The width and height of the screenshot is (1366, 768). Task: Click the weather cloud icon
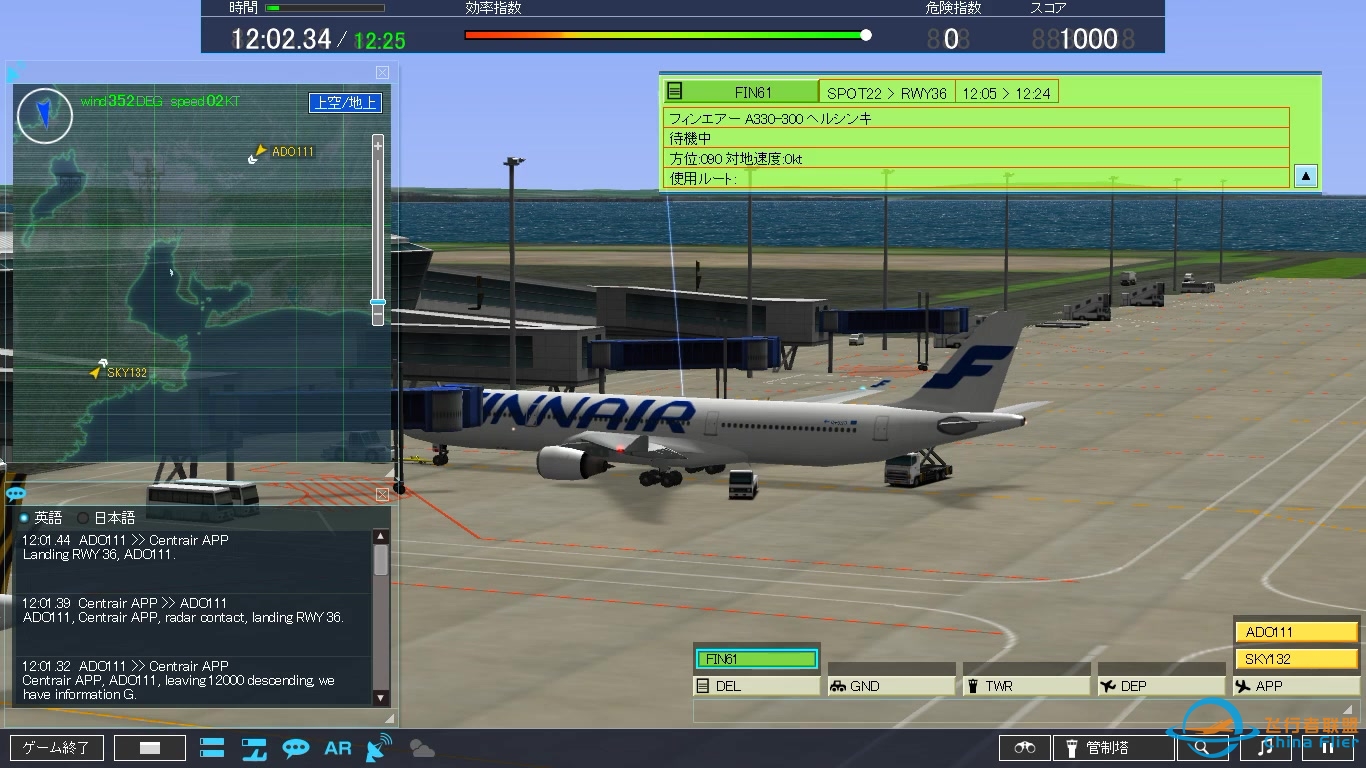pos(422,748)
